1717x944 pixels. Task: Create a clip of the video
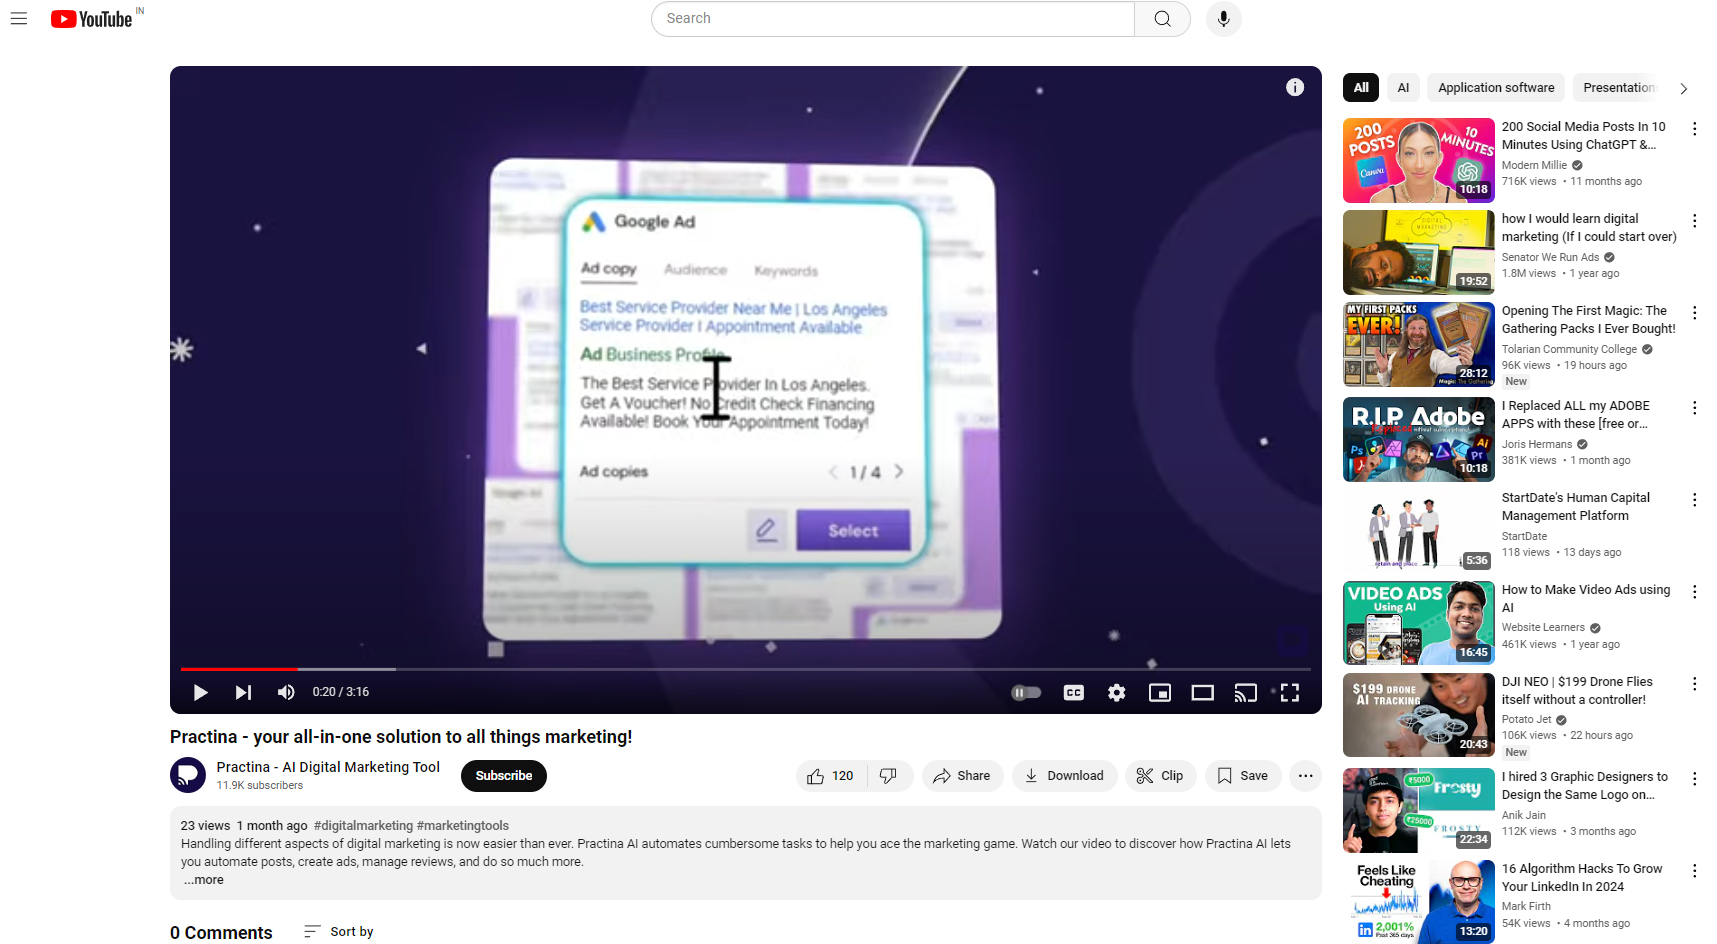click(x=1160, y=776)
